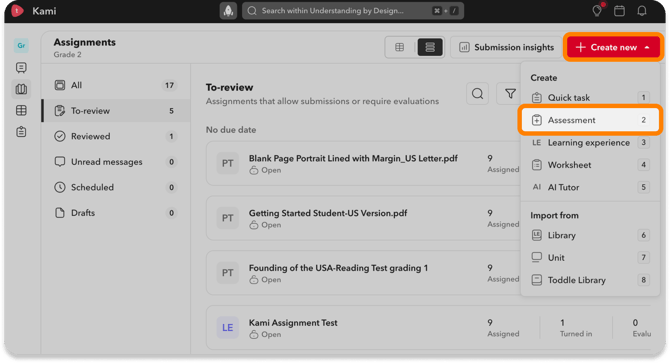Viewport: 670px width, 363px height.
Task: Click the Quick task clipboard icon
Action: pyautogui.click(x=537, y=97)
